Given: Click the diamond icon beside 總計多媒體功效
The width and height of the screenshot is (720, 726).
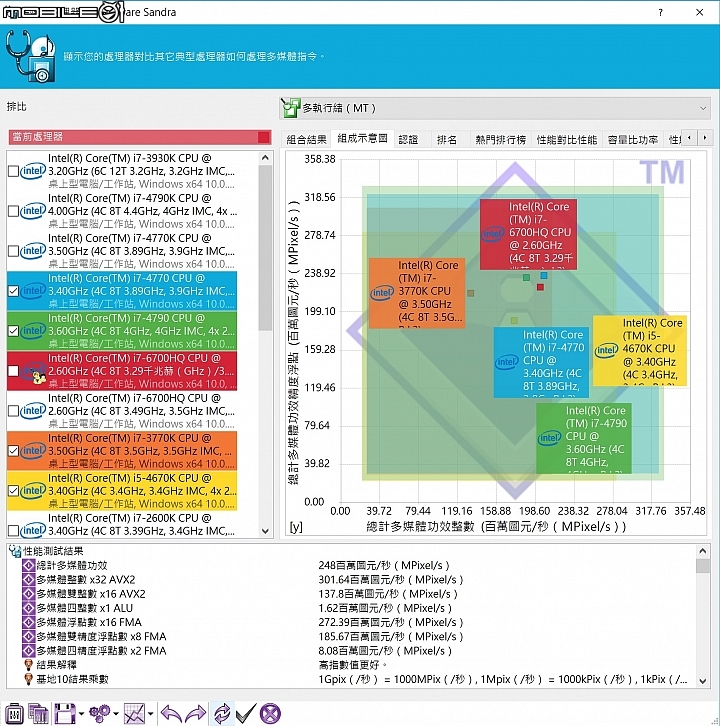Looking at the screenshot, I should click(29, 565).
